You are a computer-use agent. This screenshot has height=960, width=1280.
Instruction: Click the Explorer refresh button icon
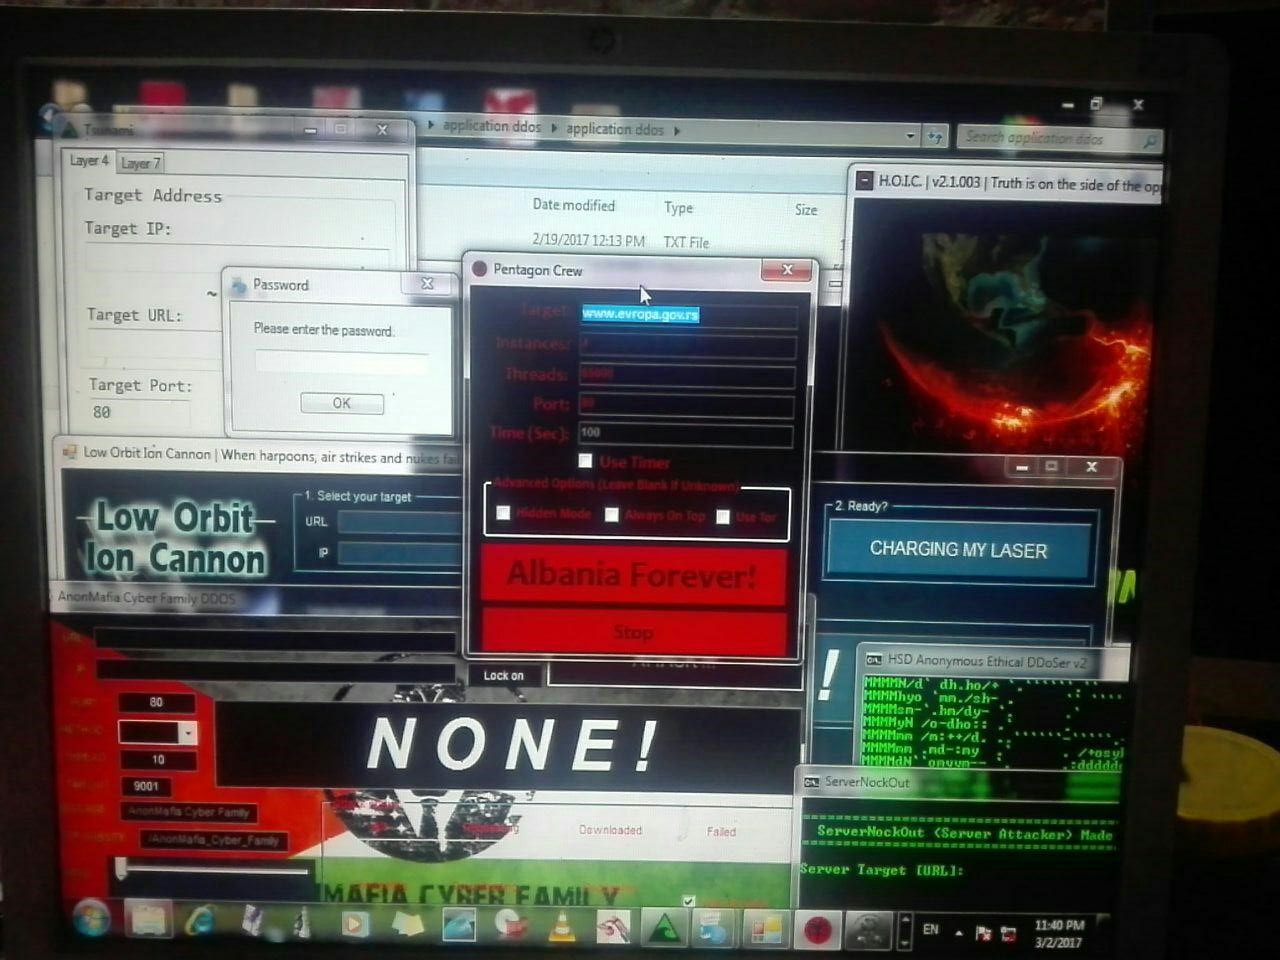pyautogui.click(x=935, y=136)
